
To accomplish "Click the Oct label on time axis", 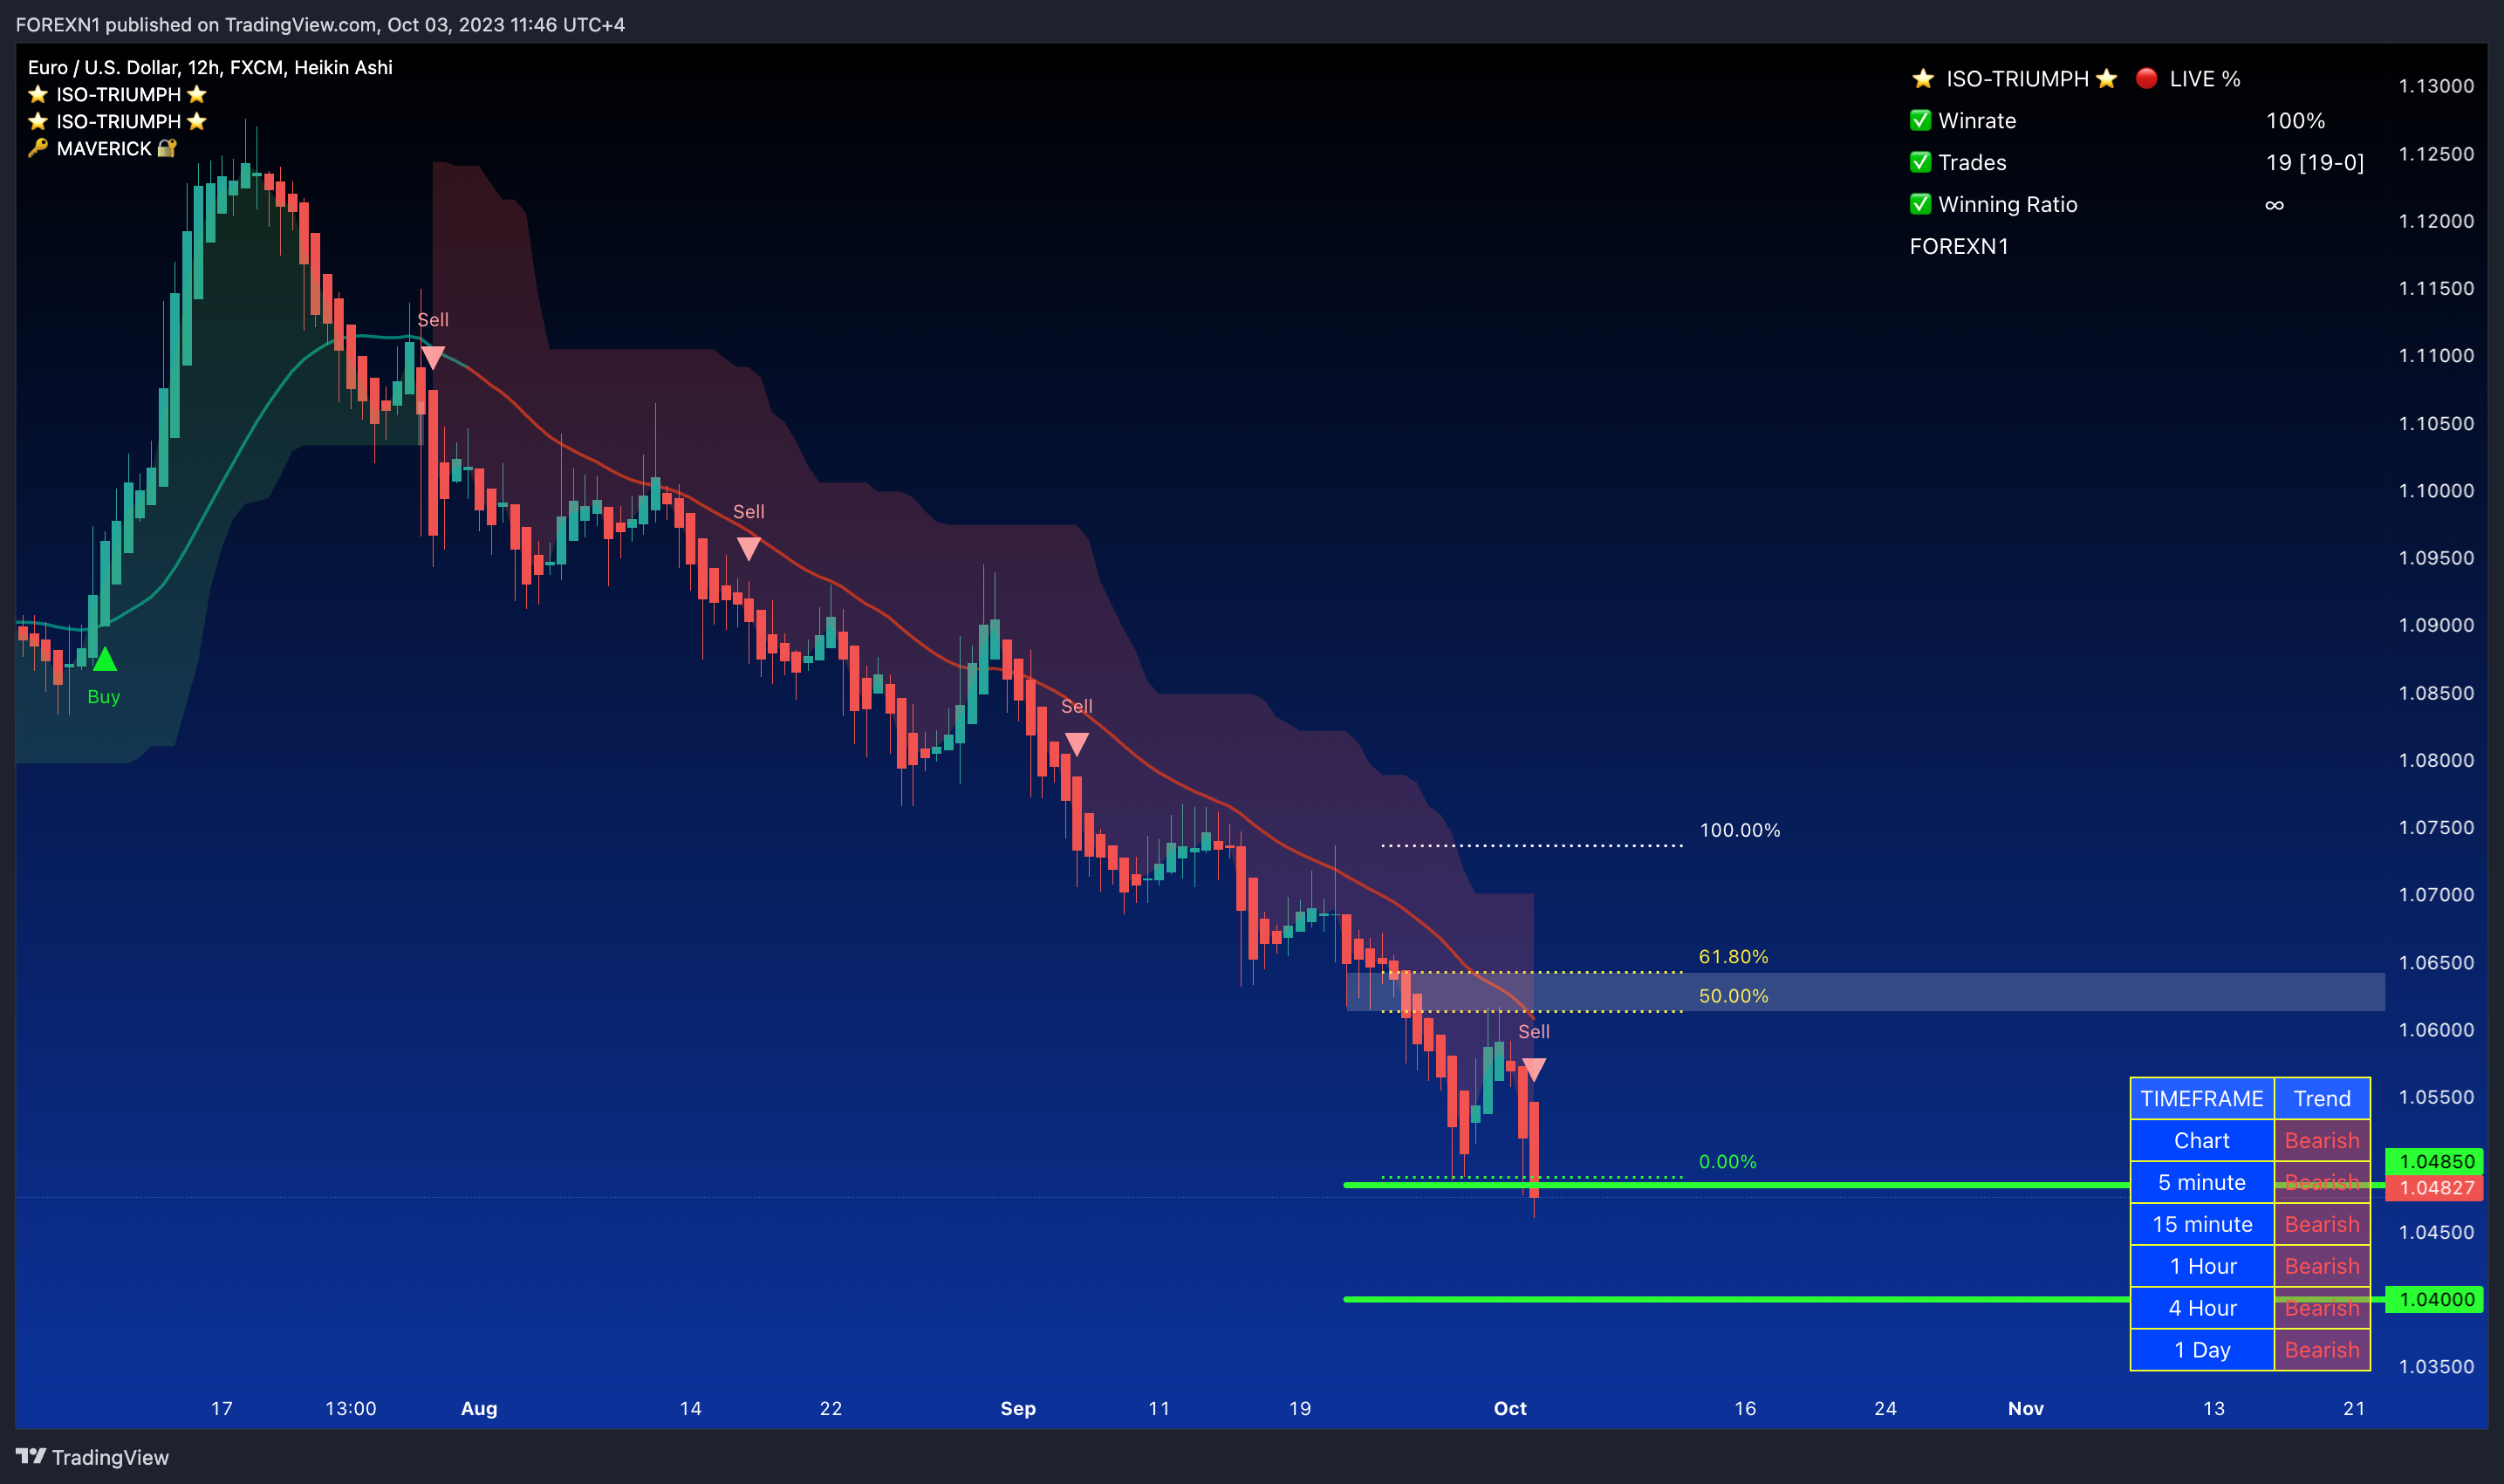I will click(x=1510, y=1408).
